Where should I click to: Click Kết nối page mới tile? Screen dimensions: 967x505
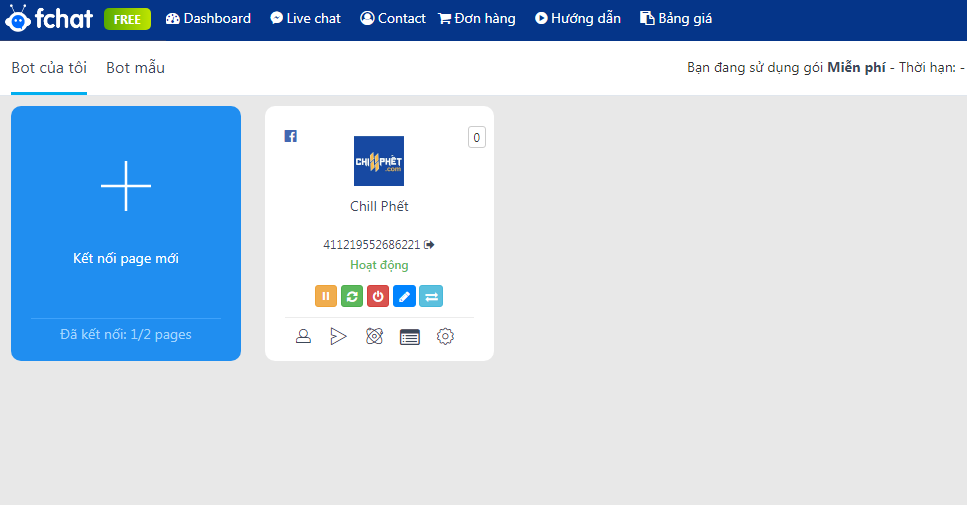126,233
